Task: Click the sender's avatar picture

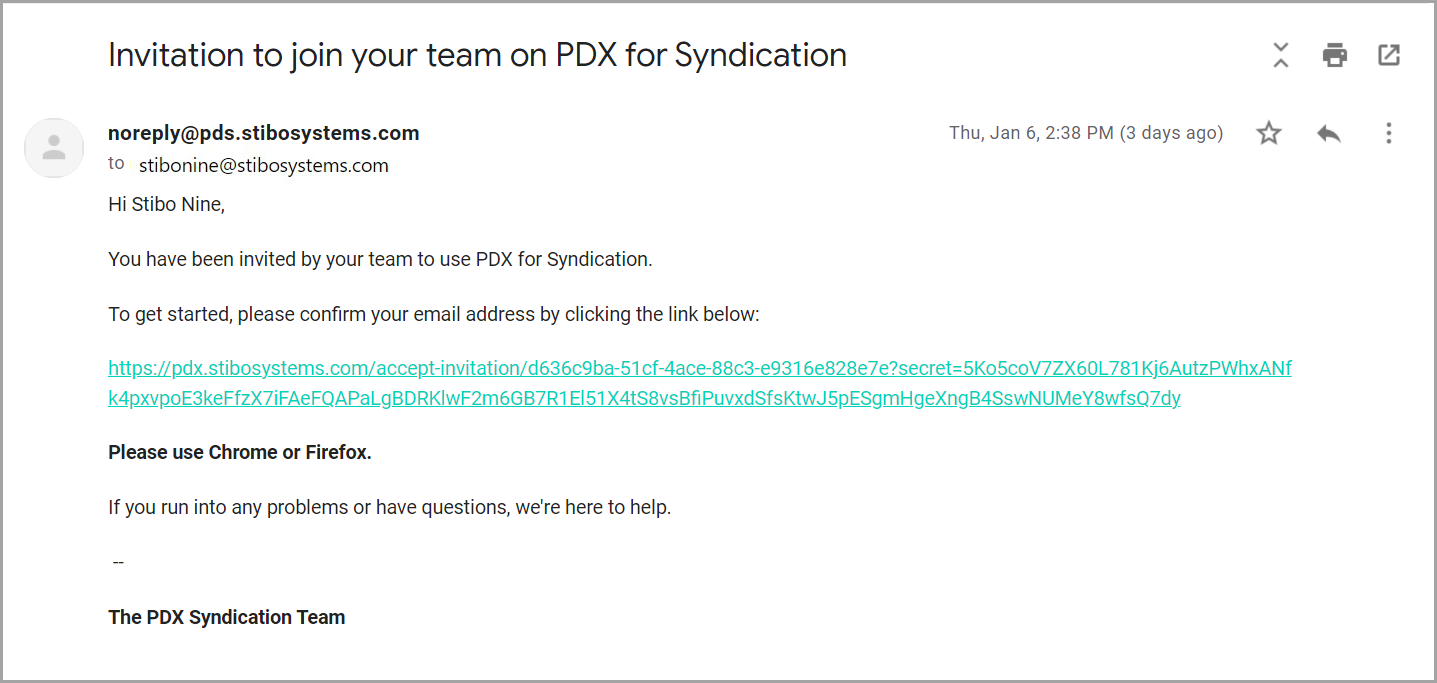Action: (x=54, y=148)
